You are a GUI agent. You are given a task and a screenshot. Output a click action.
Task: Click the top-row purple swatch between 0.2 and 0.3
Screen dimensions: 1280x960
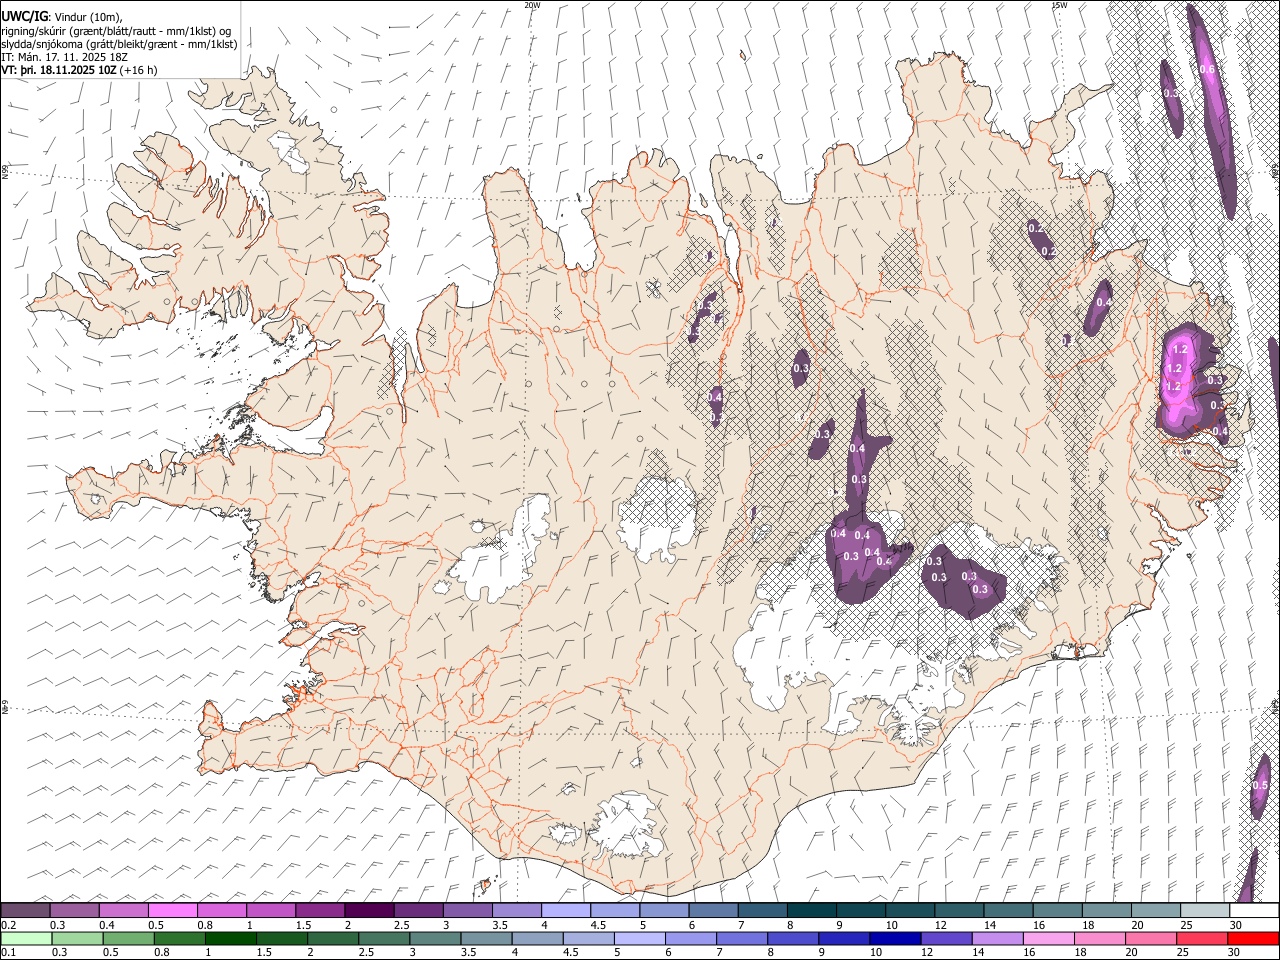25,910
